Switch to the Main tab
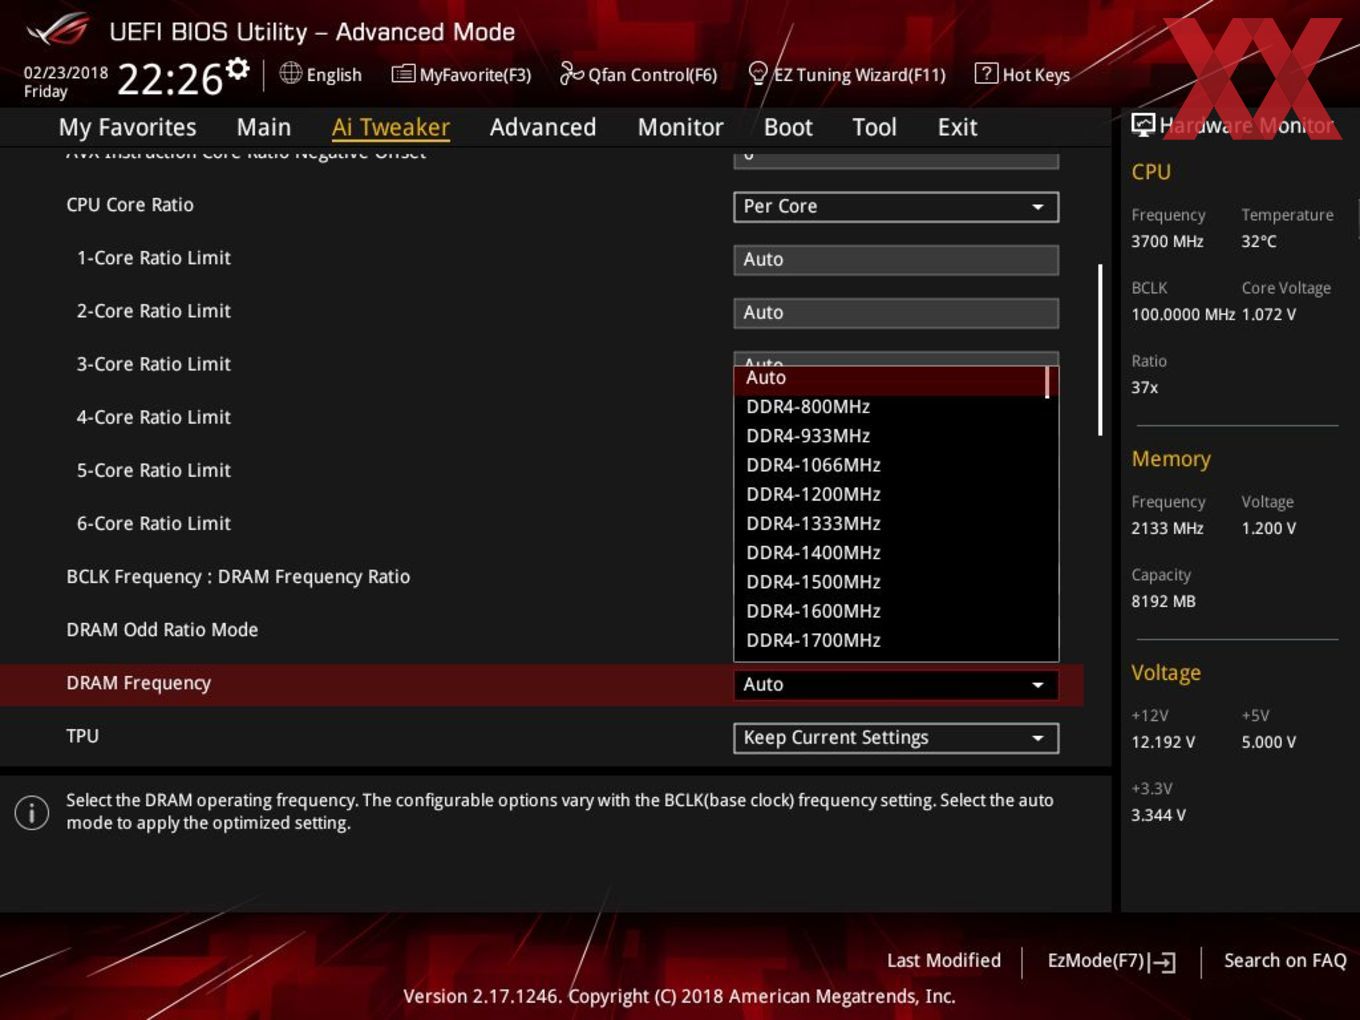1360x1020 pixels. click(264, 127)
